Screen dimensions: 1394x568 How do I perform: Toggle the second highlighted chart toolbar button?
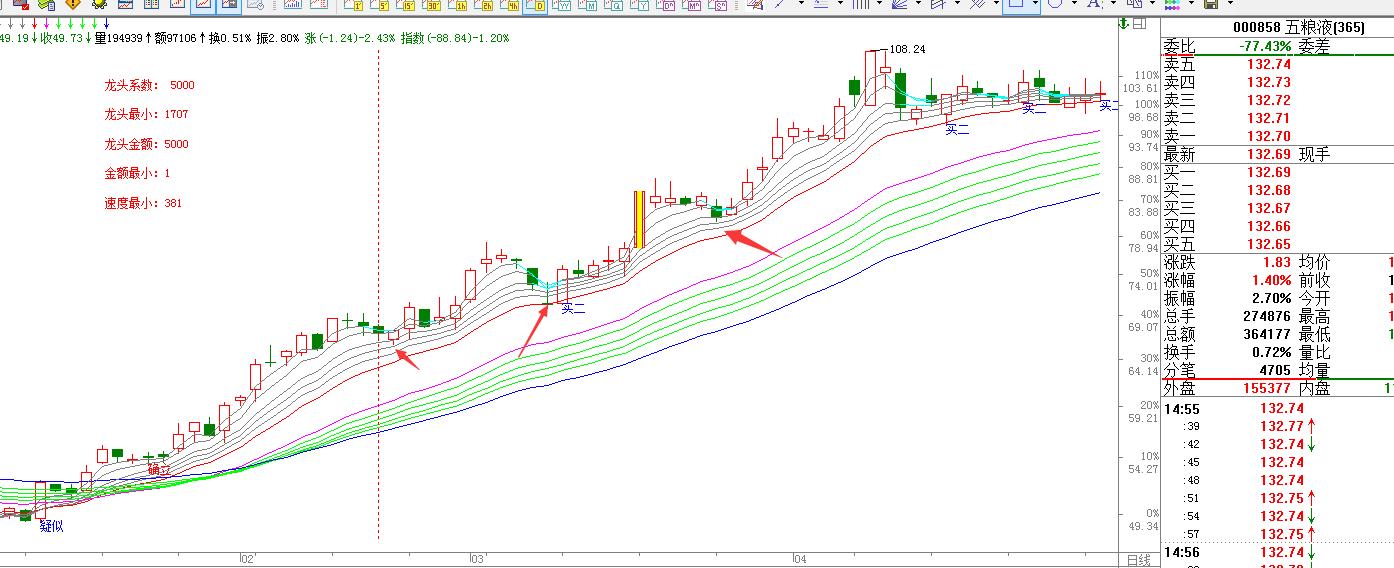pos(229,6)
